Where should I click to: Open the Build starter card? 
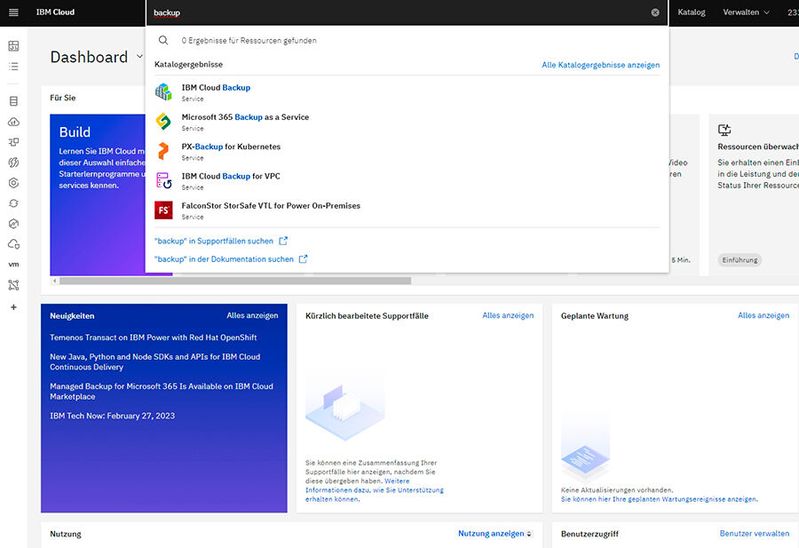tap(97, 195)
